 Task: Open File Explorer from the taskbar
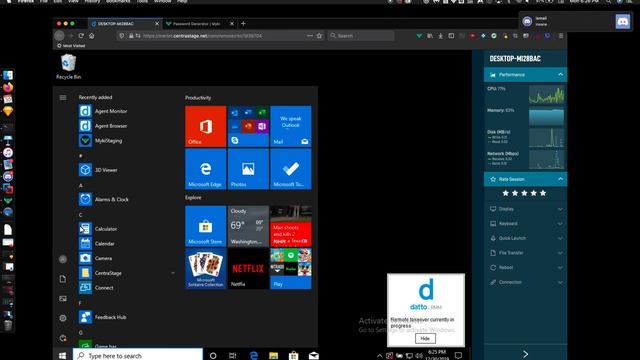pyautogui.click(x=273, y=356)
